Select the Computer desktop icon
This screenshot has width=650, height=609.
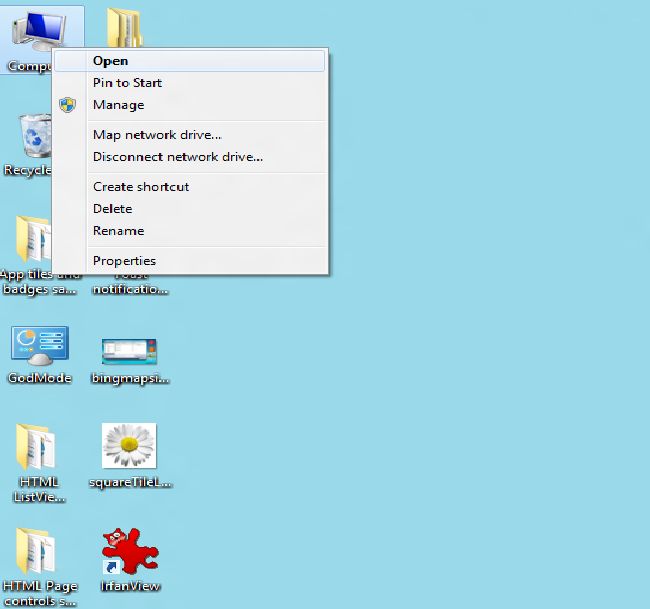39,31
